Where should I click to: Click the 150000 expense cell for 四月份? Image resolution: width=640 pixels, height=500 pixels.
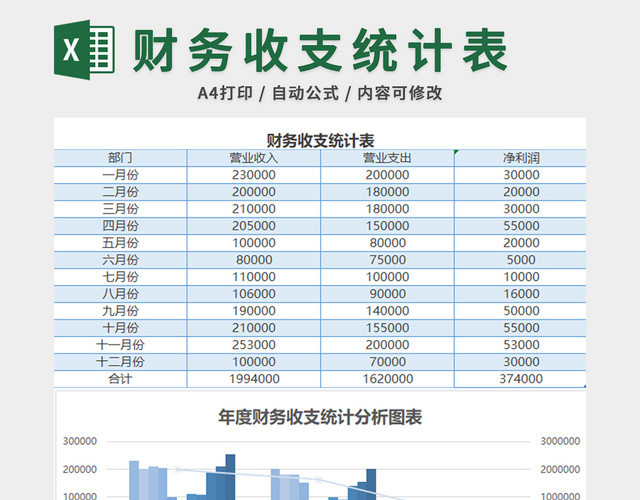(387, 226)
